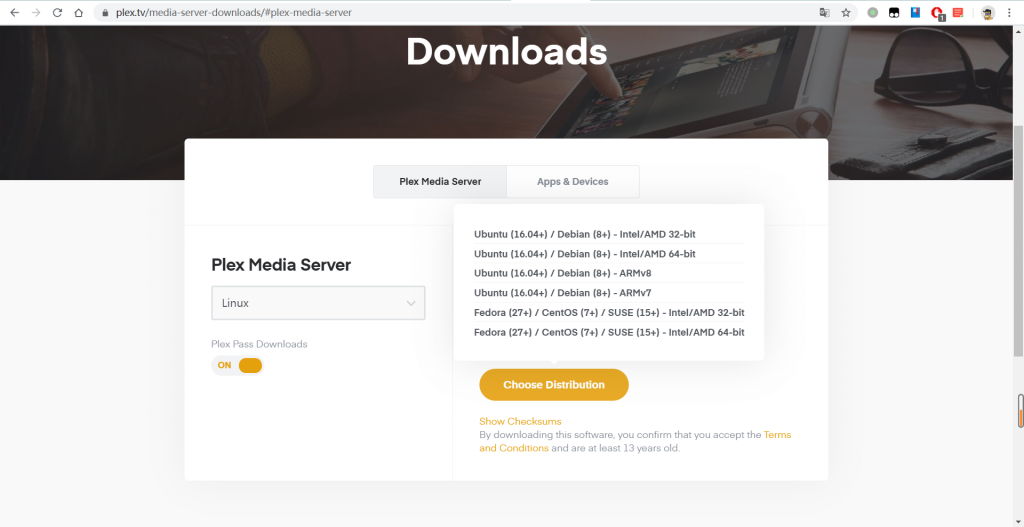Switch to Apps & Devices tab
The image size is (1024, 527).
[573, 182]
